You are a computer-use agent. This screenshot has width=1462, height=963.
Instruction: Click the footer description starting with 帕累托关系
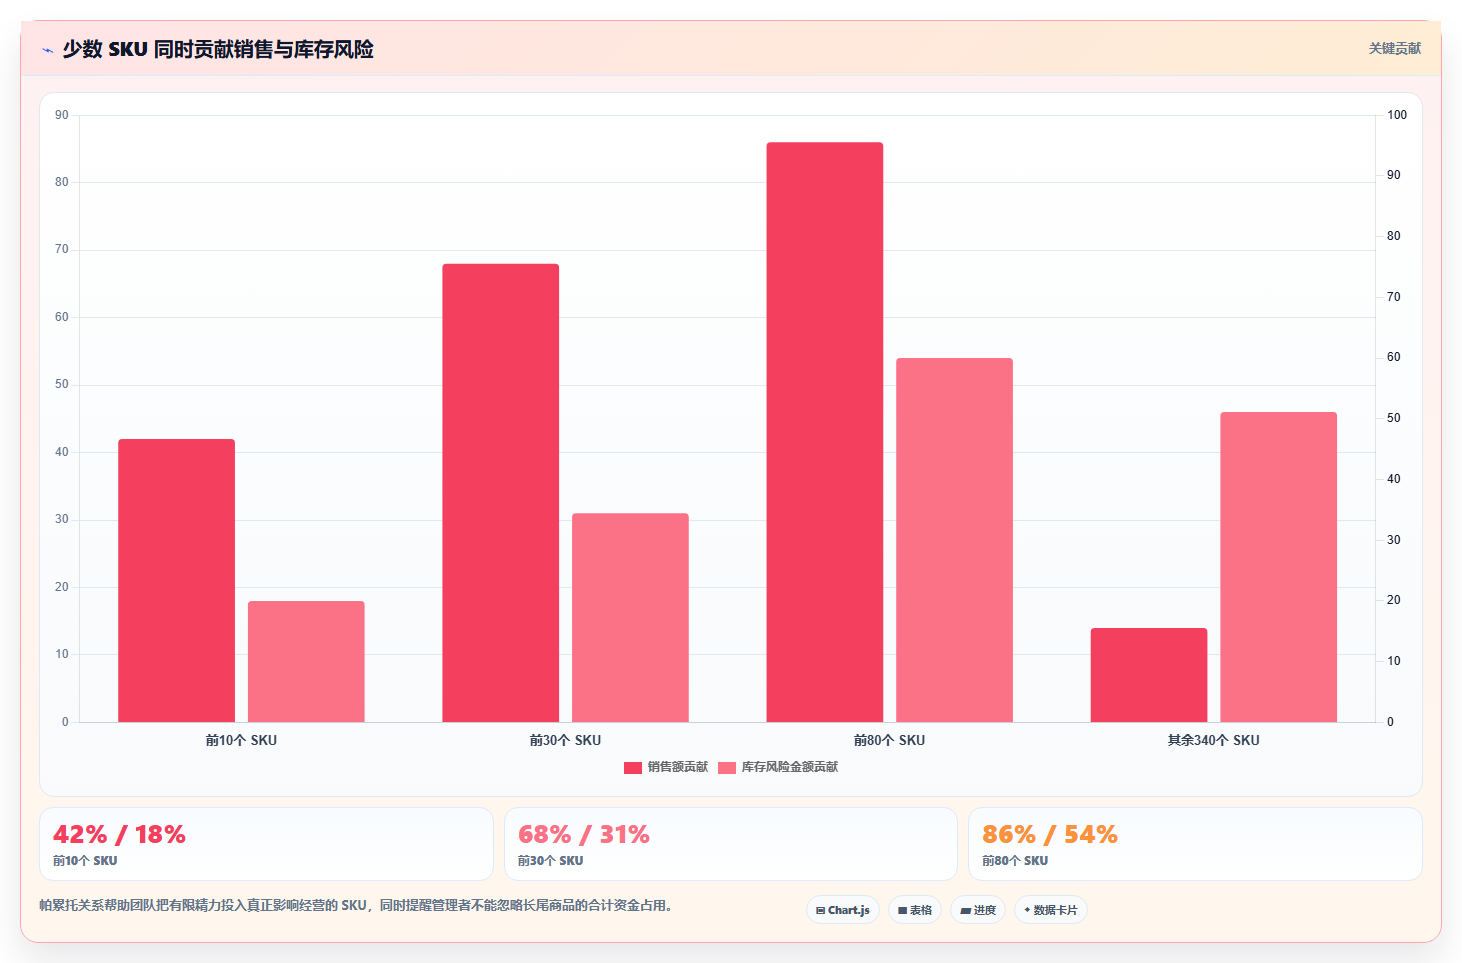coord(358,906)
